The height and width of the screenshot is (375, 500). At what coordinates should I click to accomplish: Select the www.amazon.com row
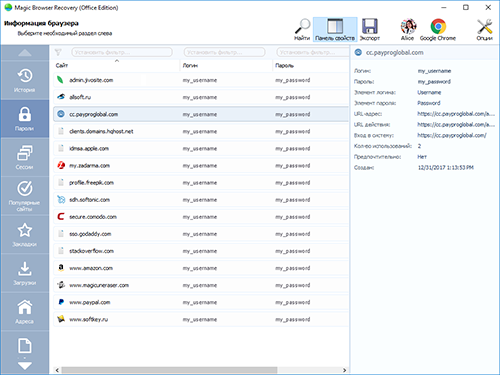coord(201,268)
